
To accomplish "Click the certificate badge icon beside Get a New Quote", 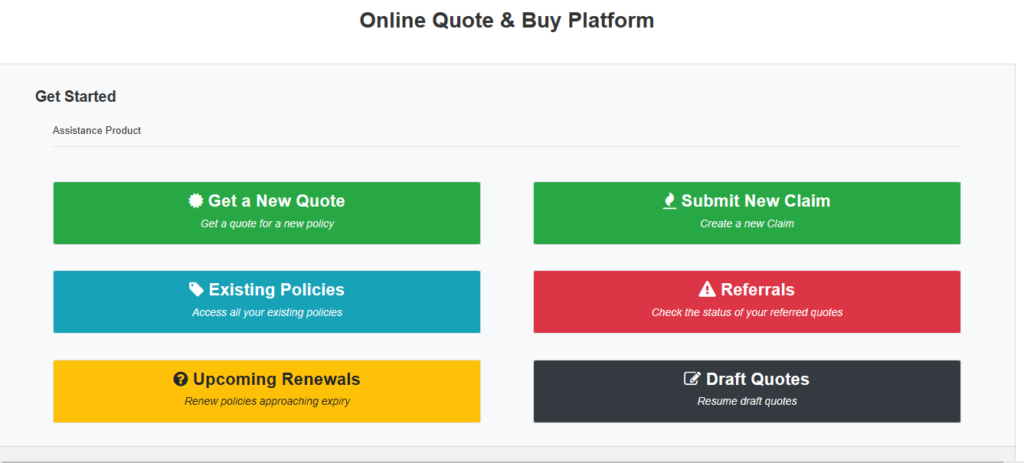I will pos(196,201).
